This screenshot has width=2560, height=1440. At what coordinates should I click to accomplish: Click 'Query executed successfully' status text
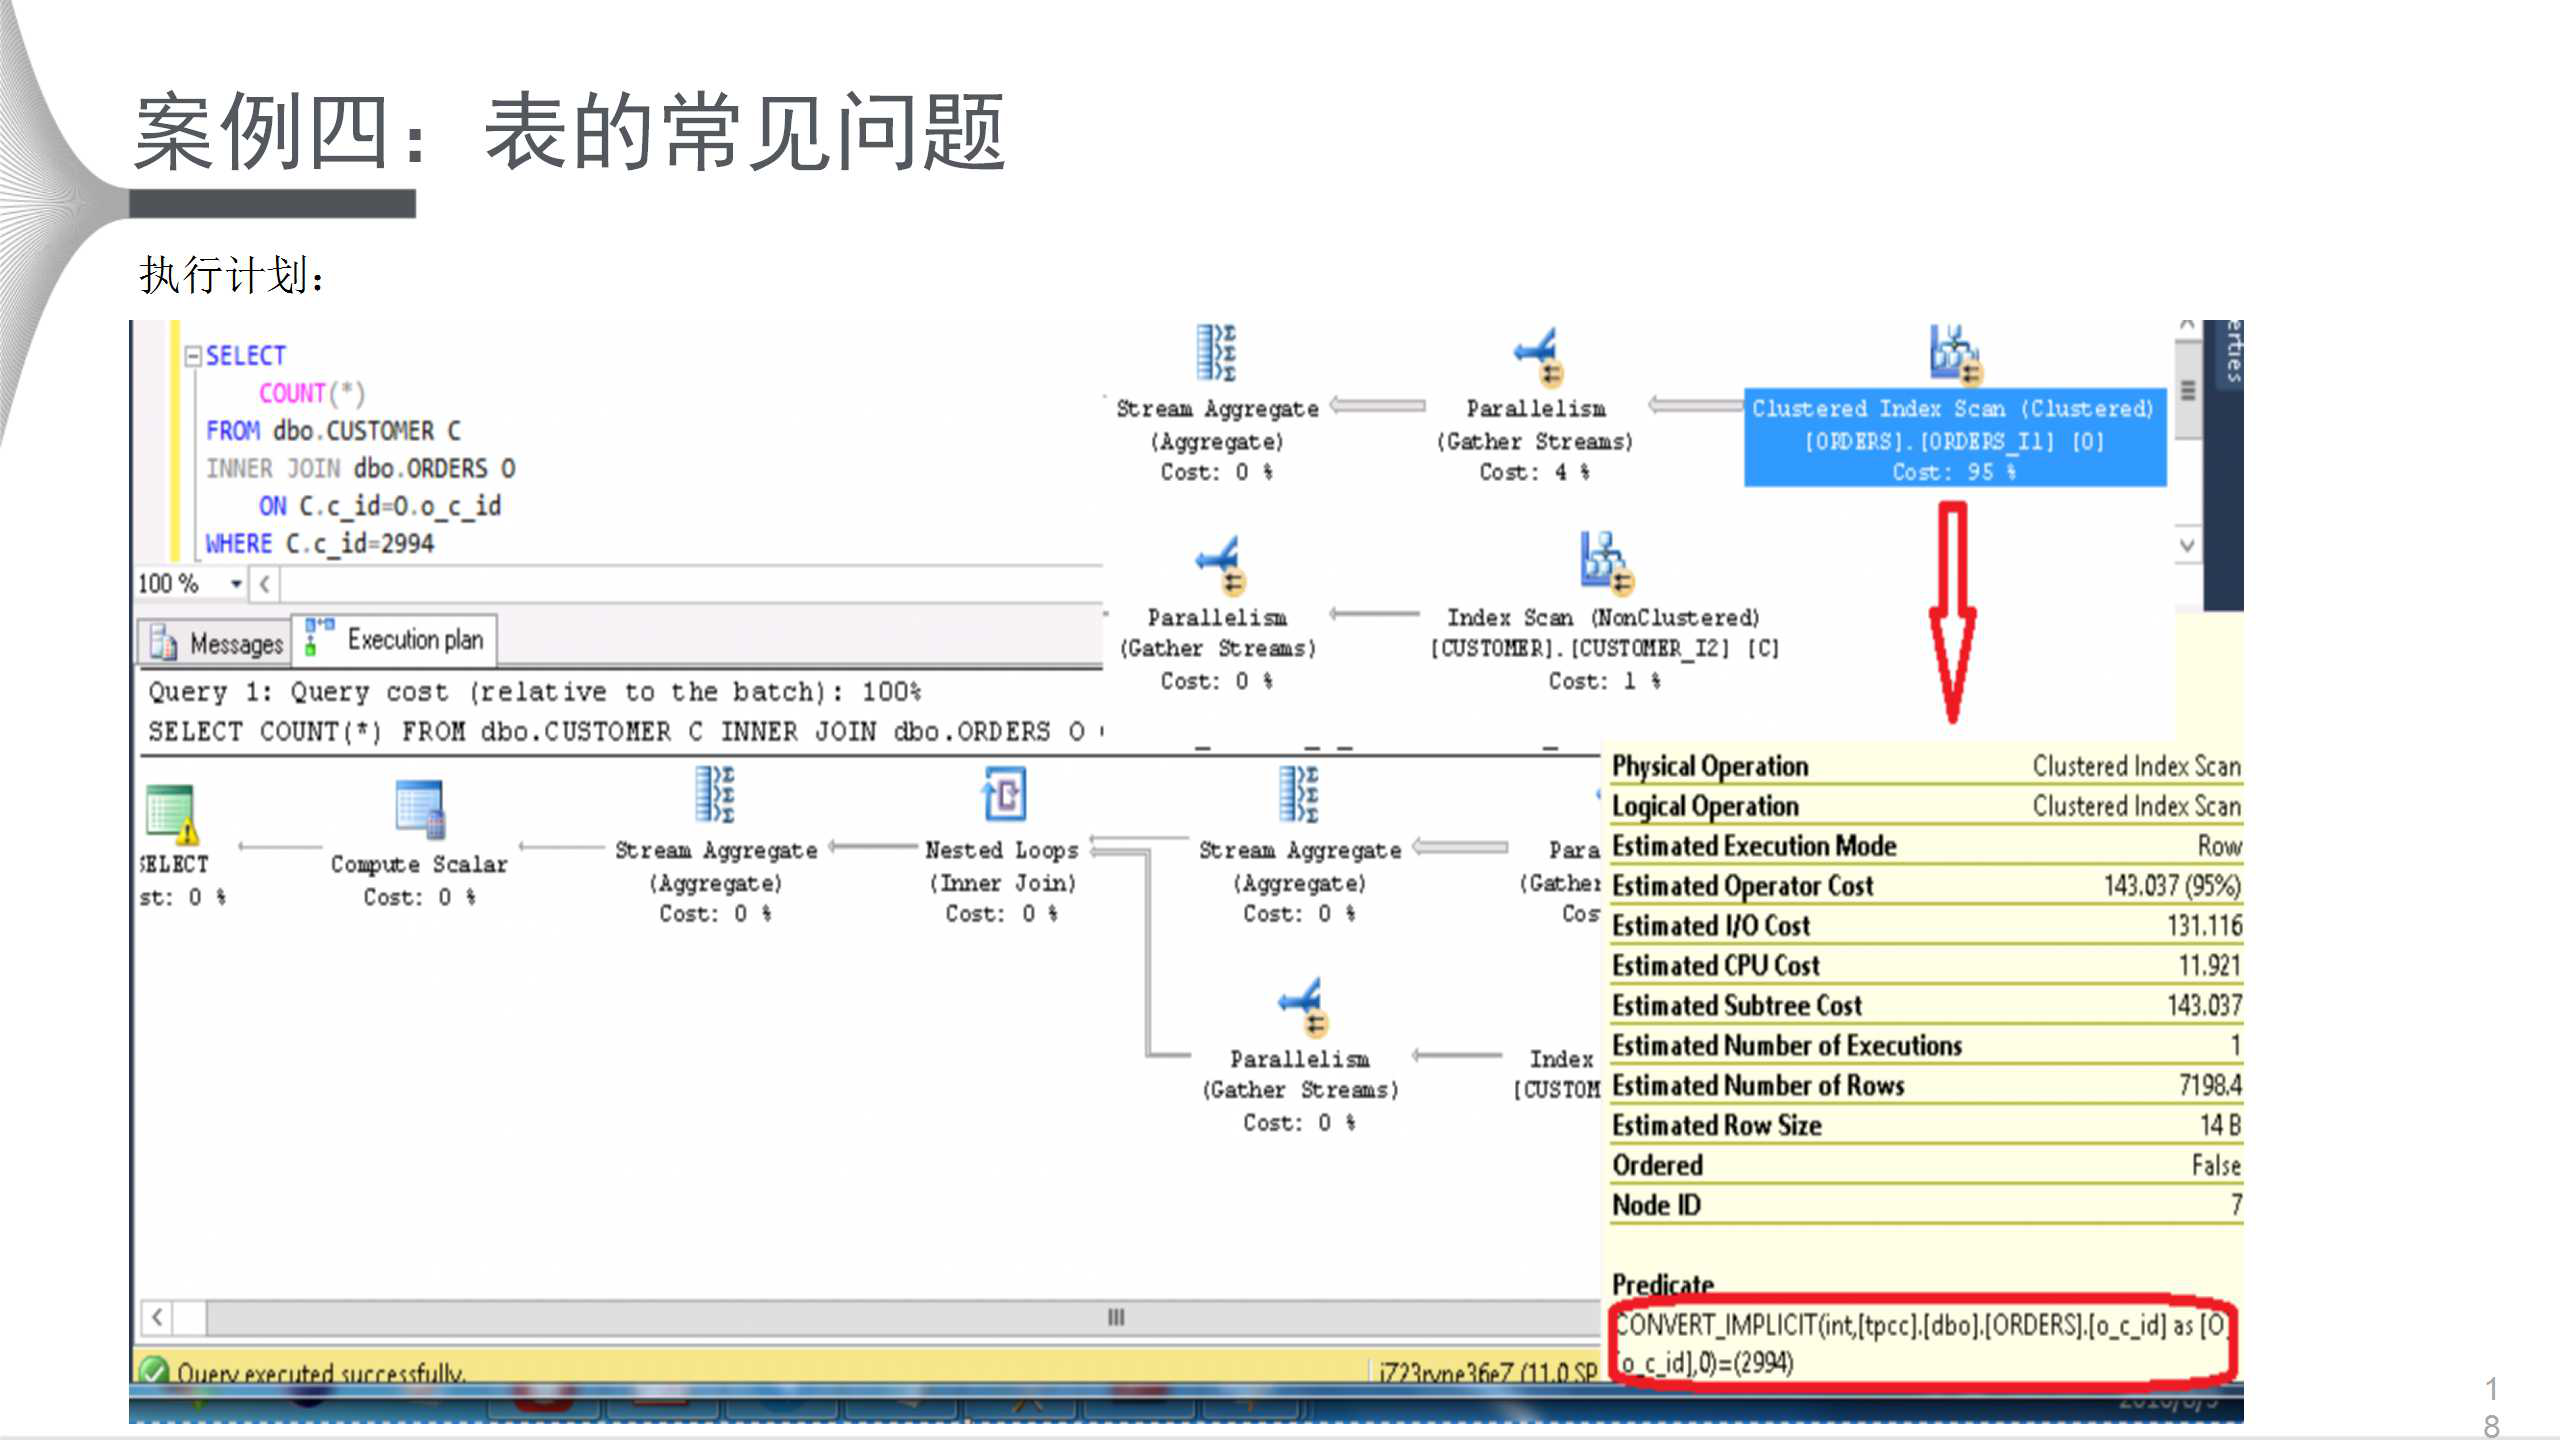coord(321,1372)
